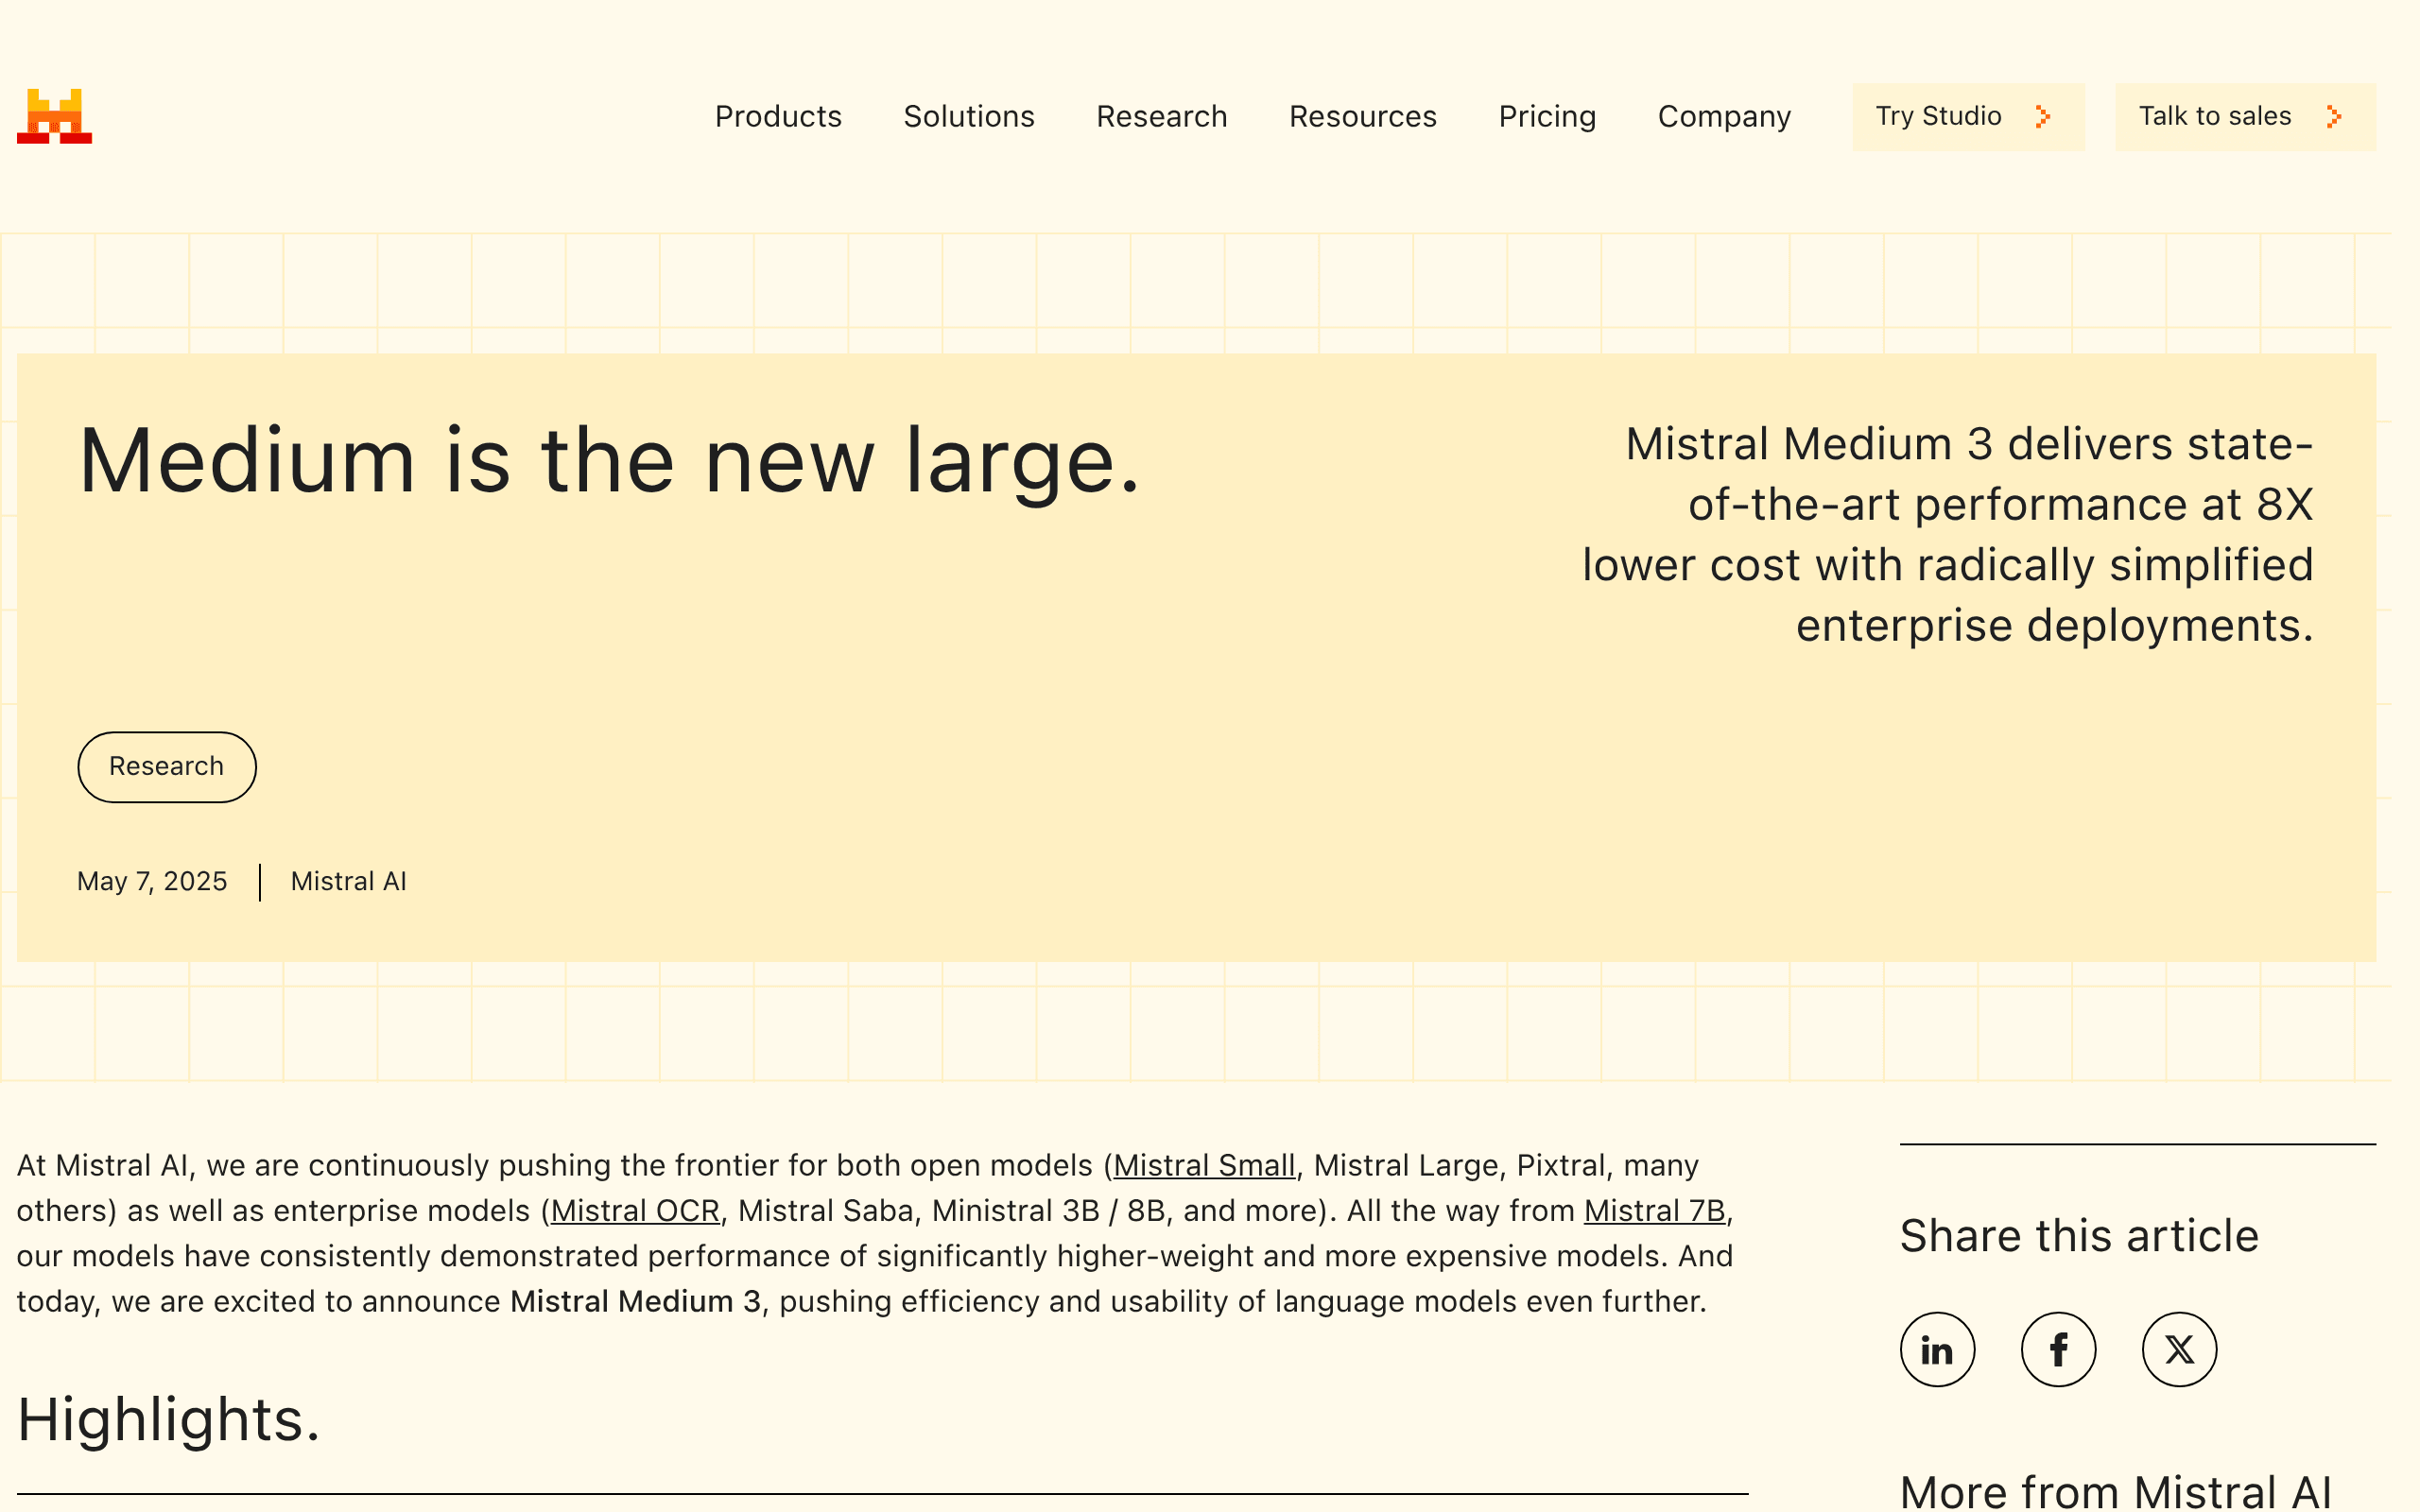Follow the Mistral OCR link
This screenshot has width=2420, height=1512.
tap(635, 1211)
